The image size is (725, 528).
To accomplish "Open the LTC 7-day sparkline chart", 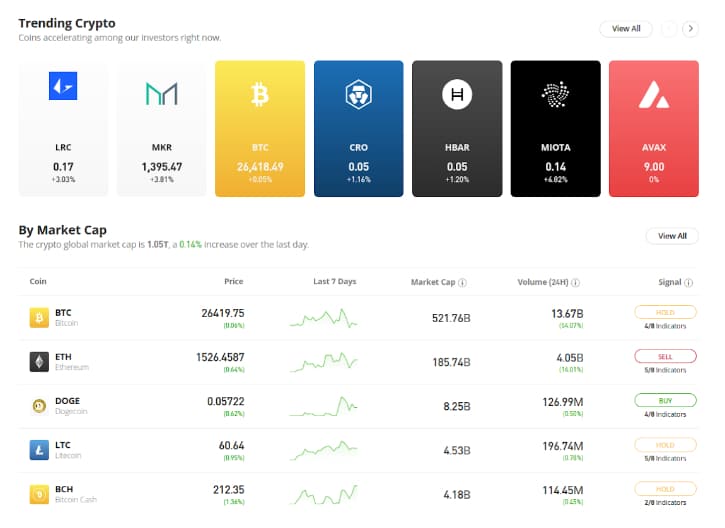I will 323,450.
